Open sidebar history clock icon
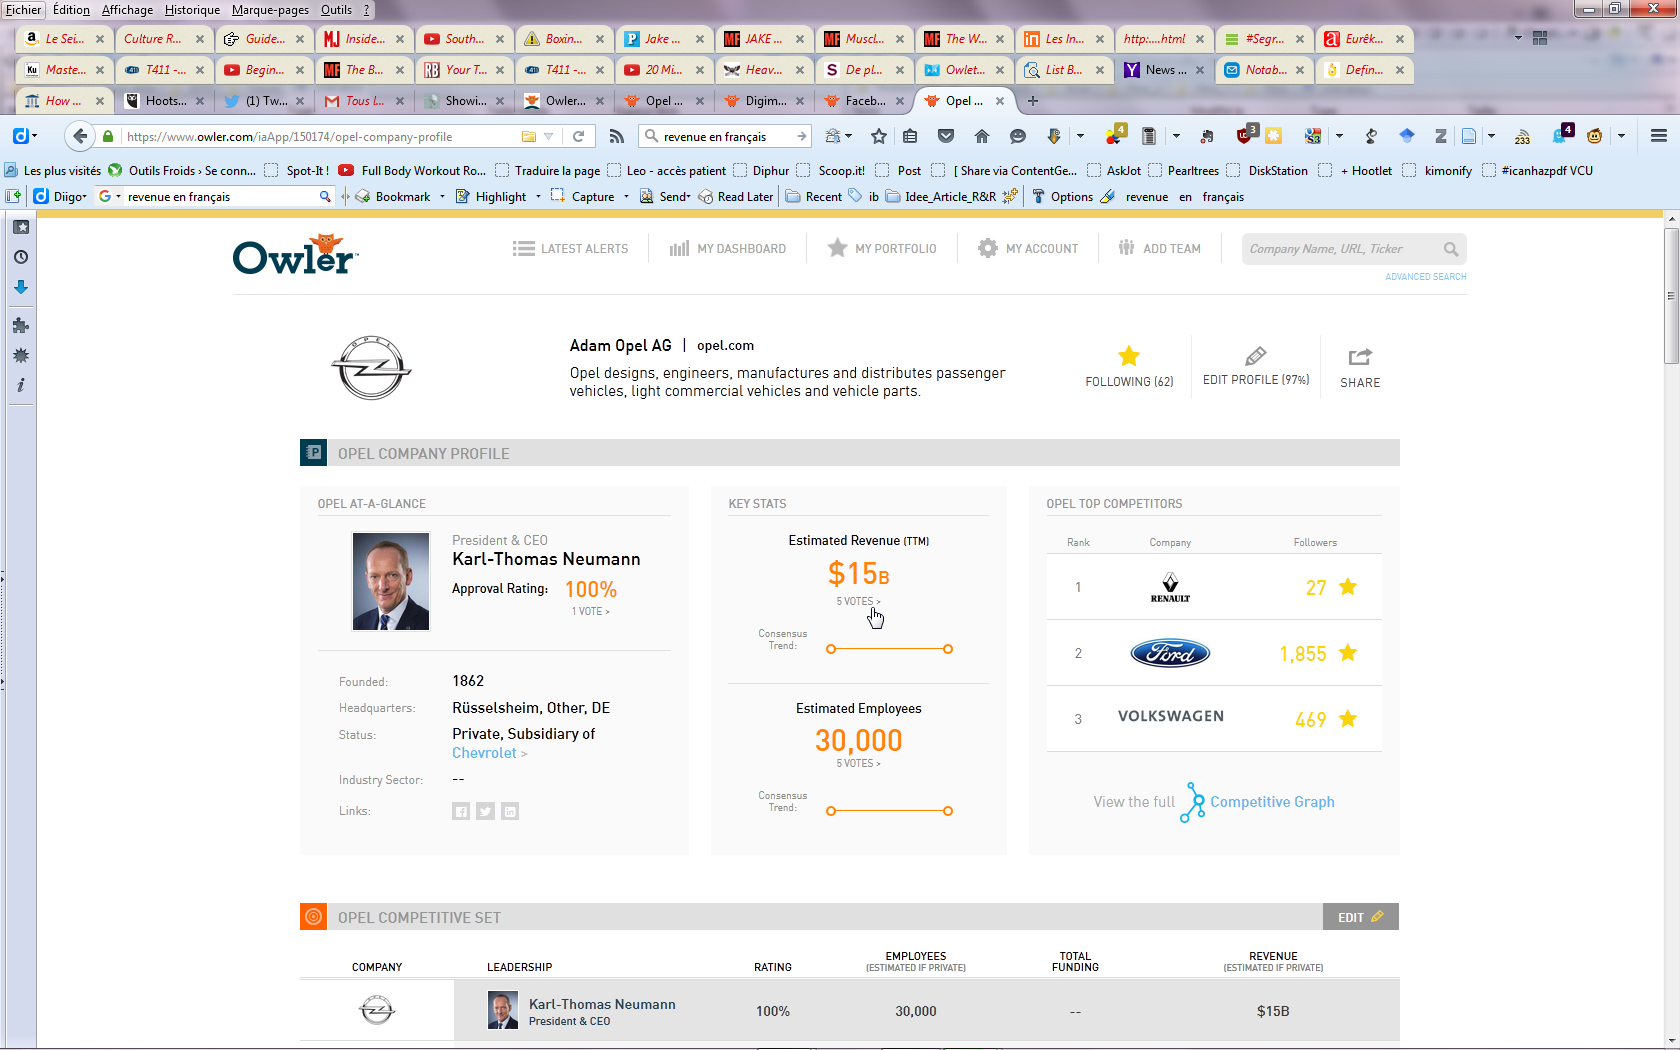The width and height of the screenshot is (1680, 1050). tap(20, 257)
